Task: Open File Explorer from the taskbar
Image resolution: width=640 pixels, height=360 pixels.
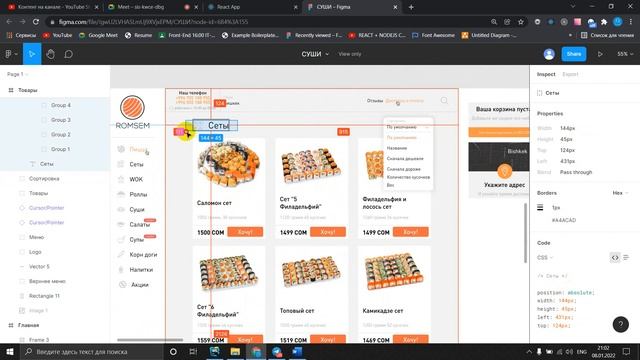Action: (235, 351)
